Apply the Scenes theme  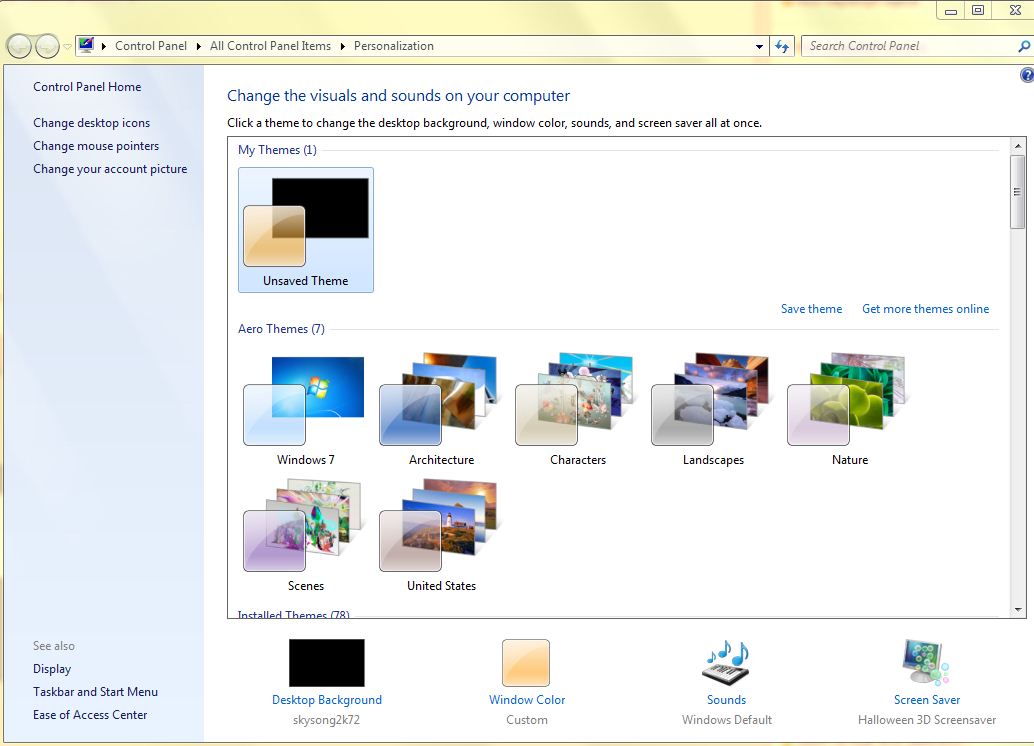[305, 536]
